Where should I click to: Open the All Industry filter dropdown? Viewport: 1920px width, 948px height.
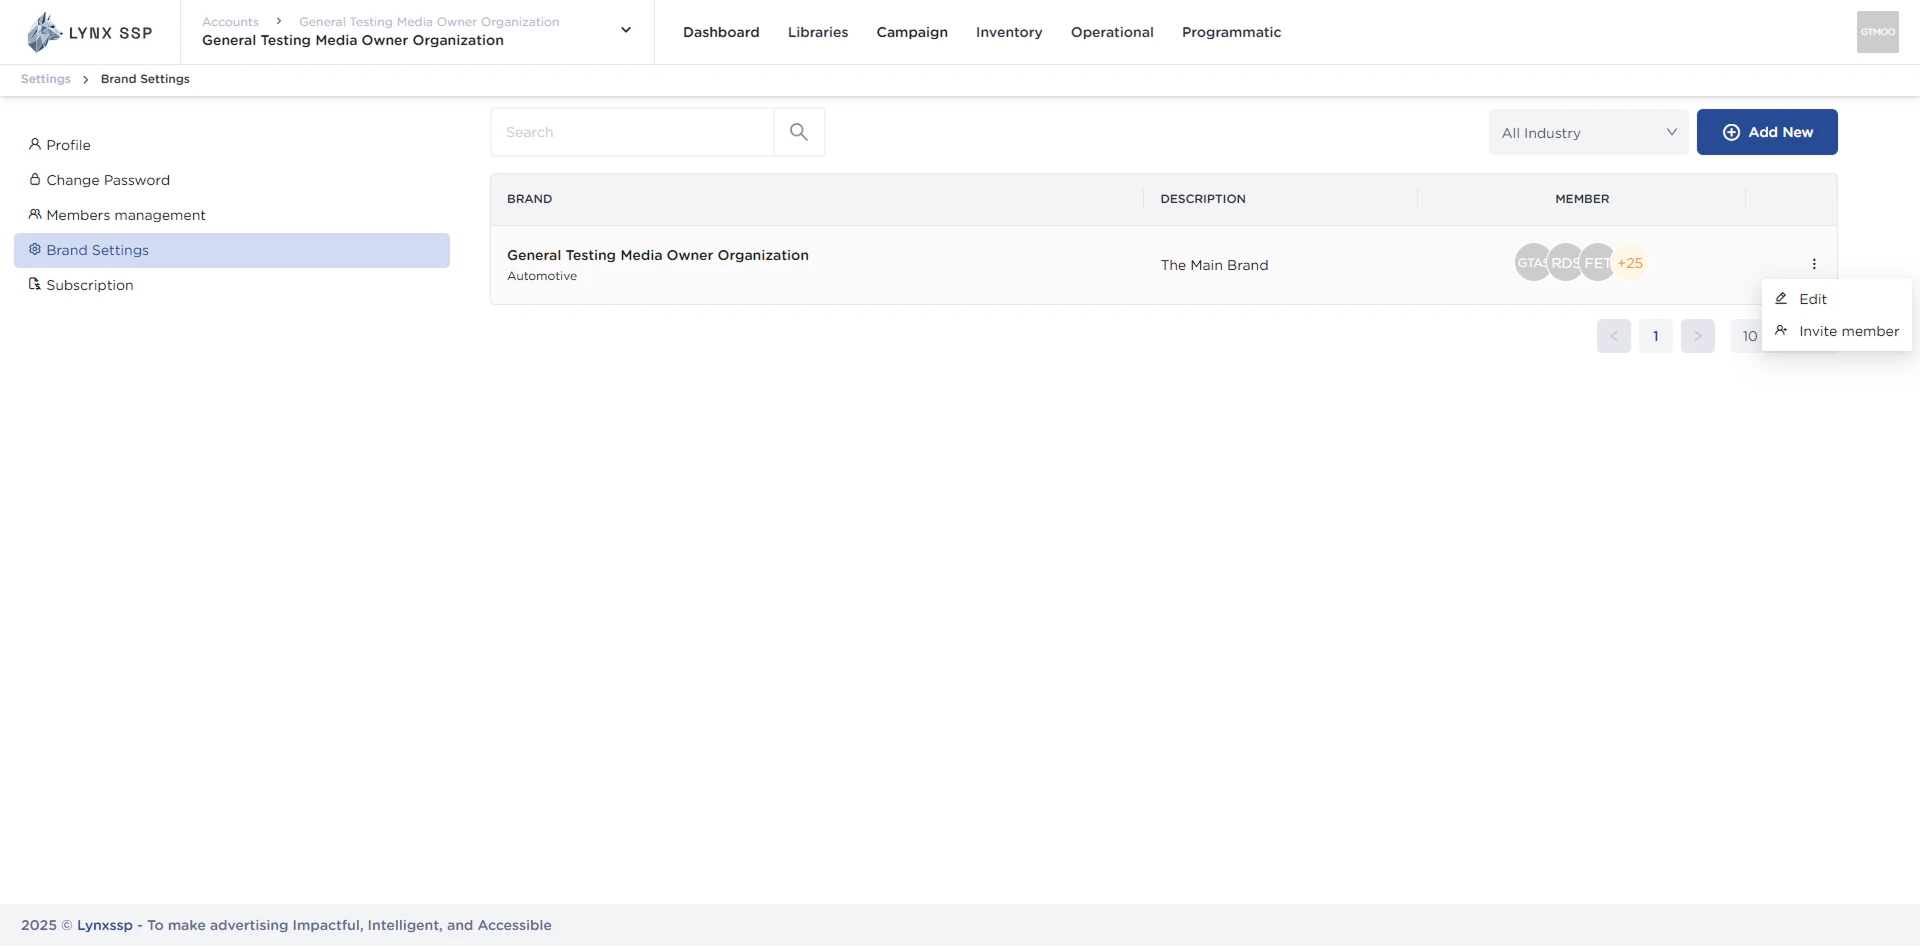[x=1587, y=131]
